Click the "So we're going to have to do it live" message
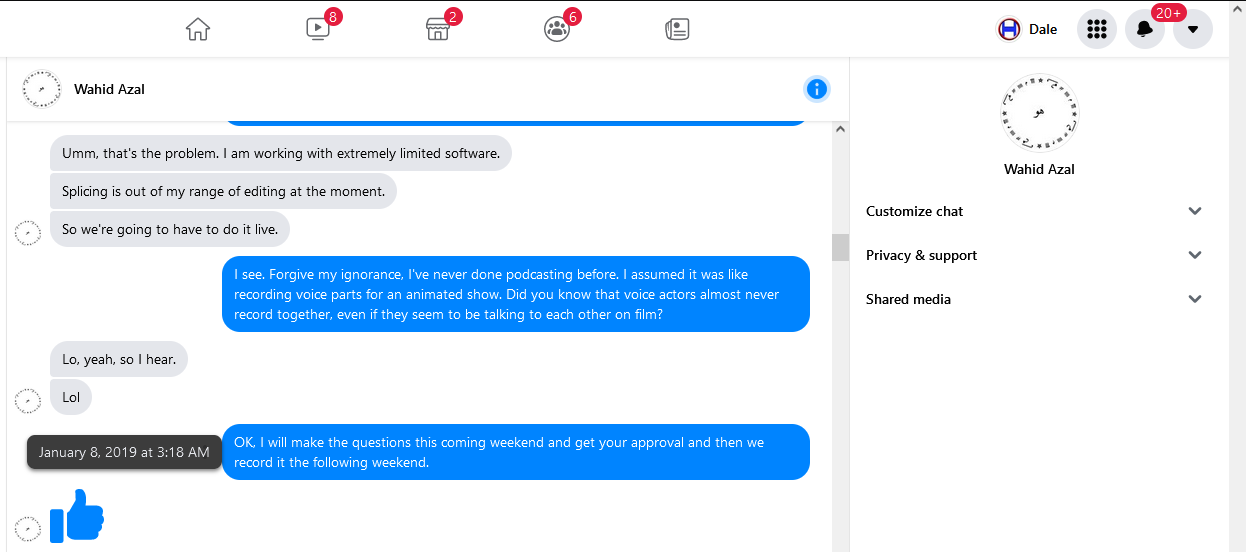The image size is (1246, 552). point(170,229)
